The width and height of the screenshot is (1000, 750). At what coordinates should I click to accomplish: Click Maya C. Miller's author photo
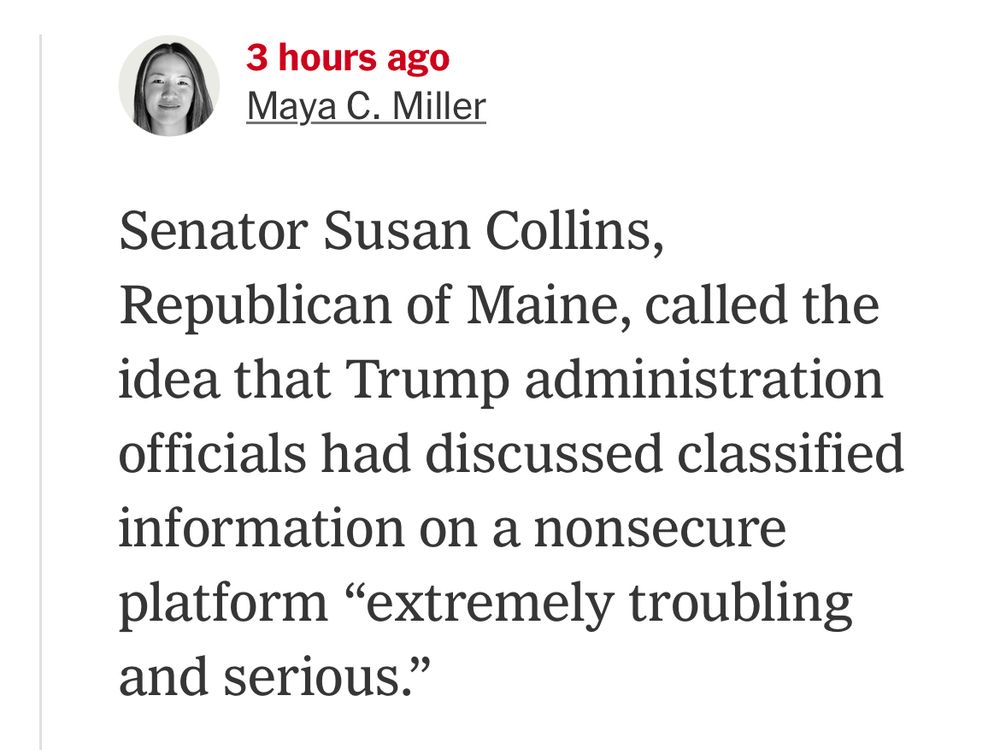point(168,86)
